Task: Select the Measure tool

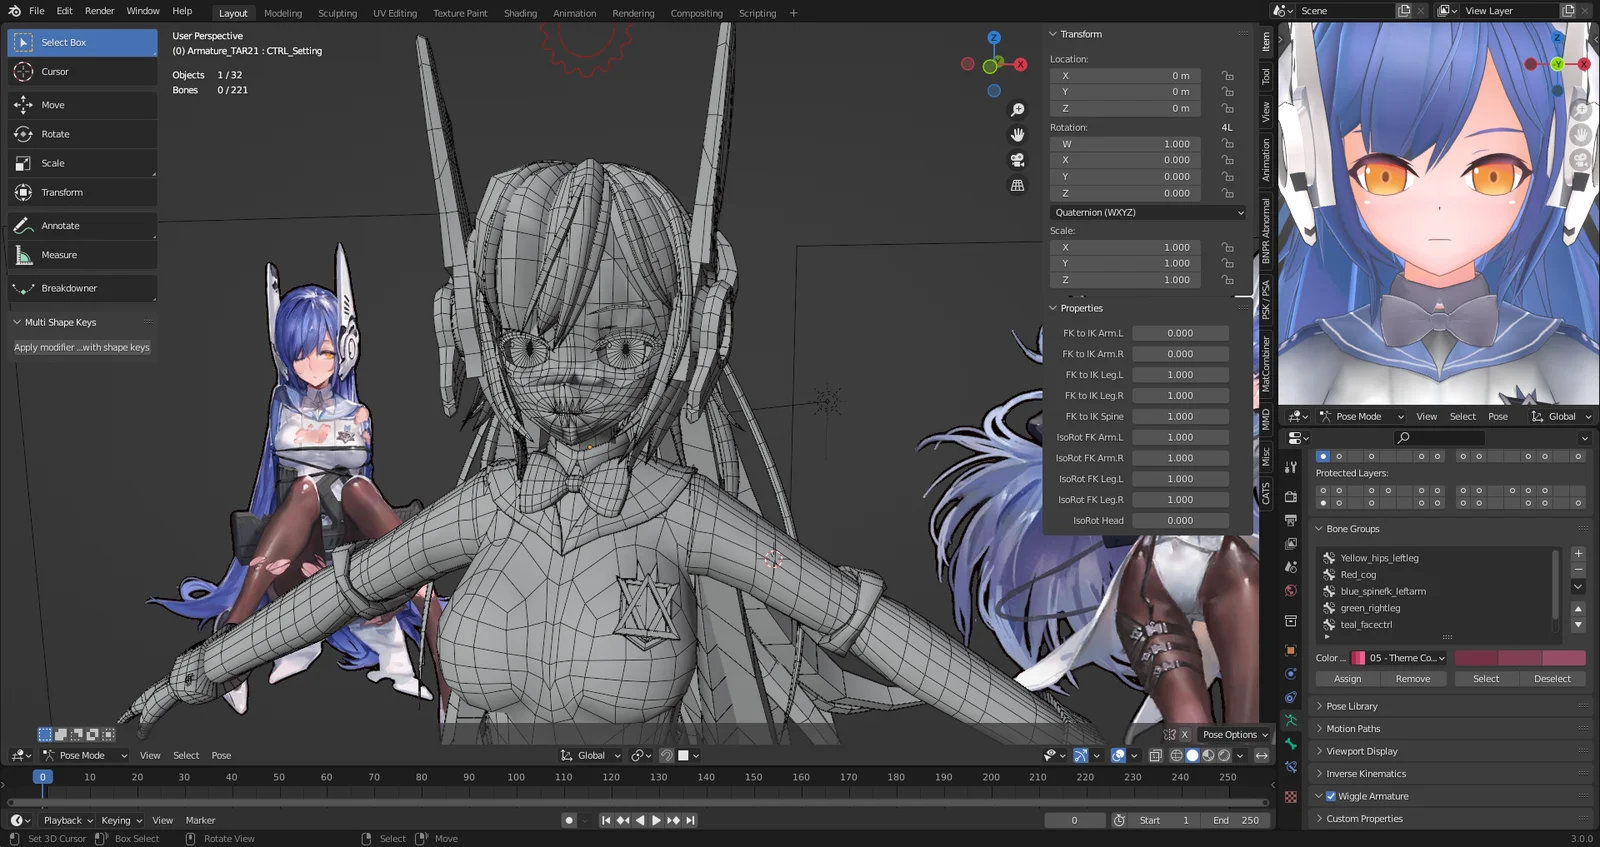Action: 82,255
